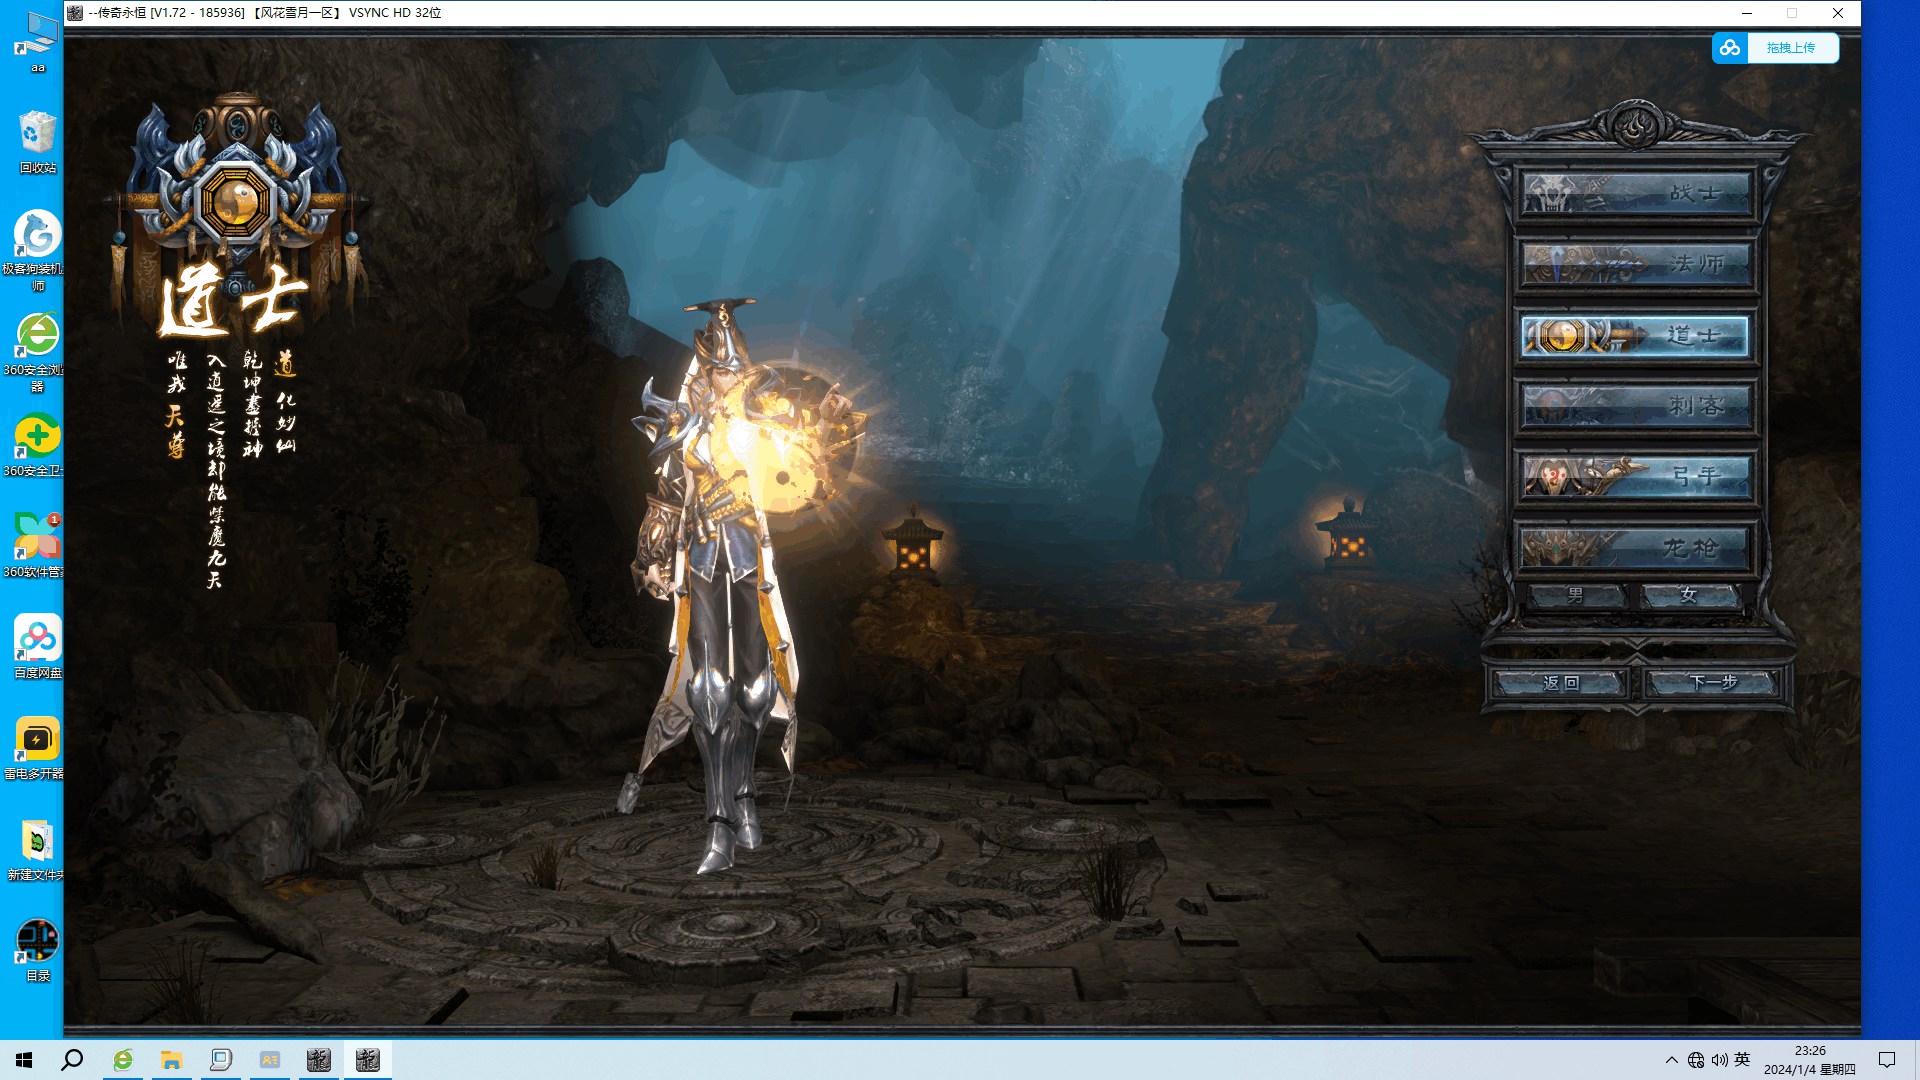Open the 回收站 Recycle Bin icon
The width and height of the screenshot is (1920, 1080).
coord(38,141)
